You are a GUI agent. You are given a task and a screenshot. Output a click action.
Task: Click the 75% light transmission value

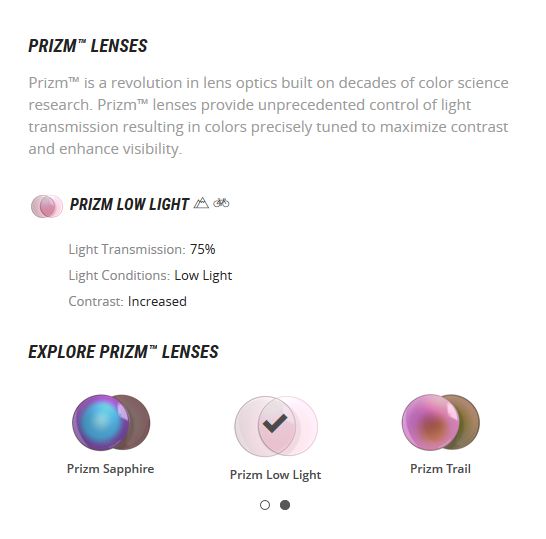(202, 249)
